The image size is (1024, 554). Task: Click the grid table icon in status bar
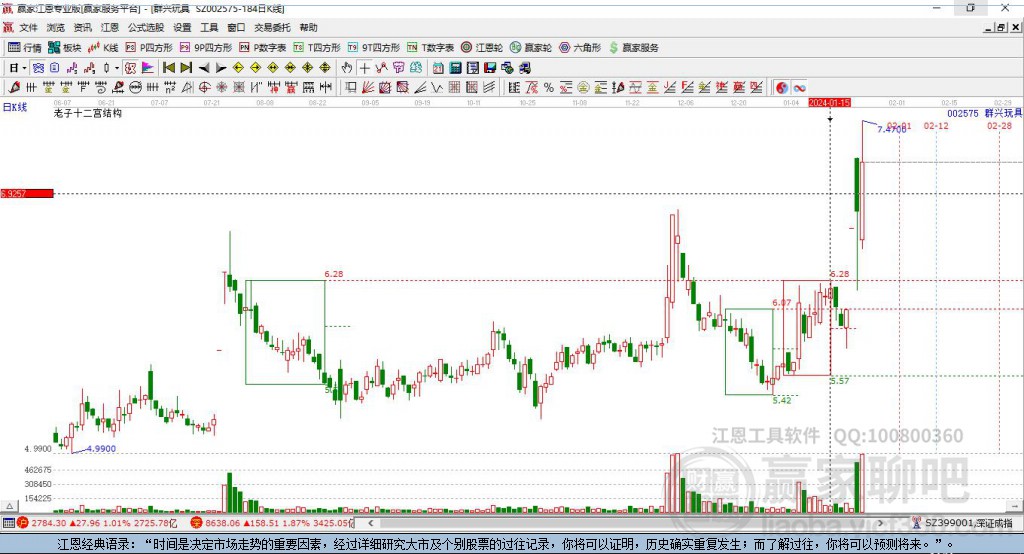pyautogui.click(x=8, y=523)
